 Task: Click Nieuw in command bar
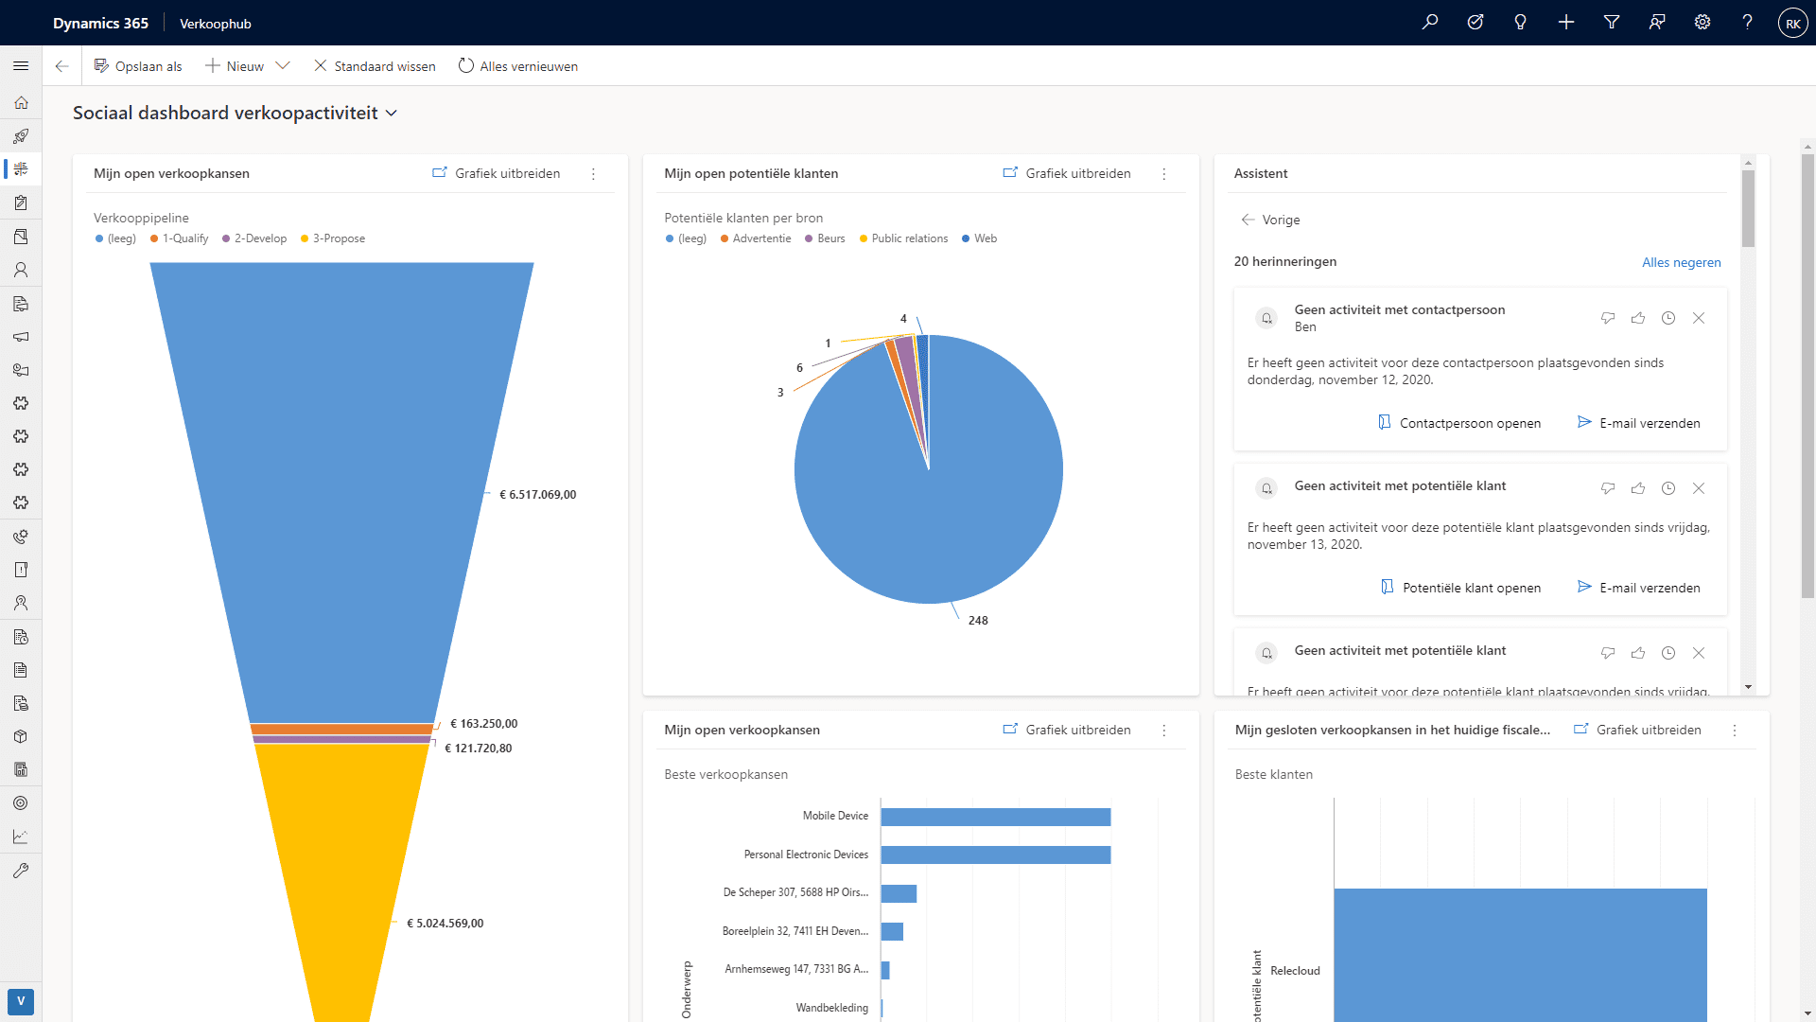236,66
